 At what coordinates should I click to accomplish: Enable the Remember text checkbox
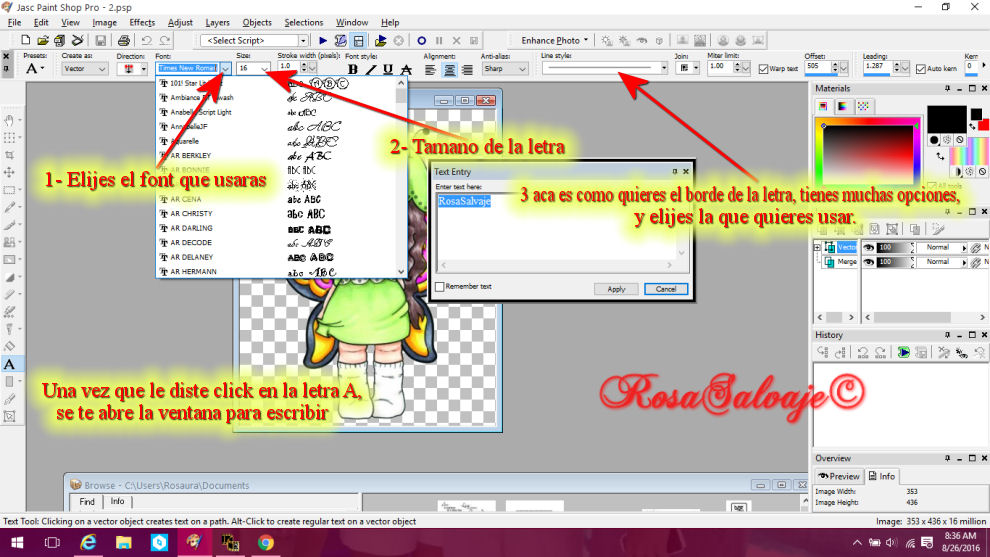440,287
